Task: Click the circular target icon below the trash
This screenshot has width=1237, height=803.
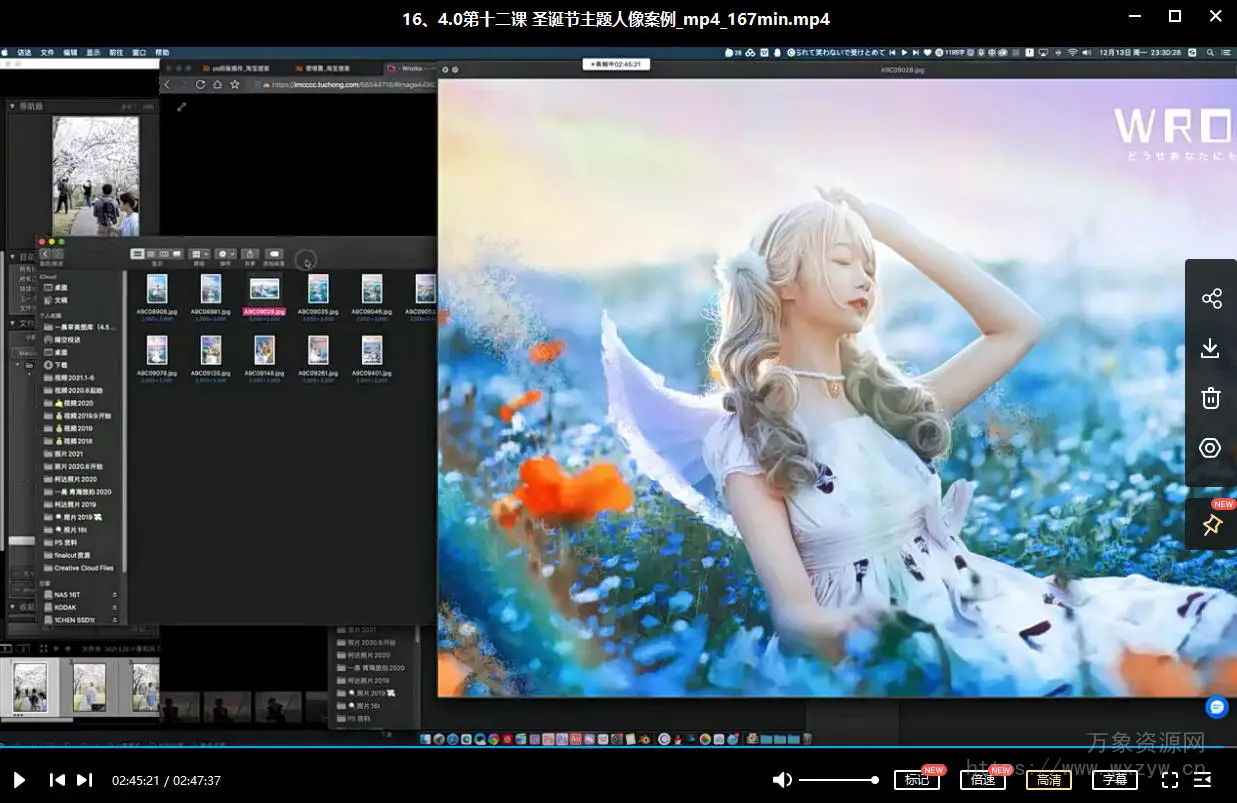Action: coord(1210,448)
